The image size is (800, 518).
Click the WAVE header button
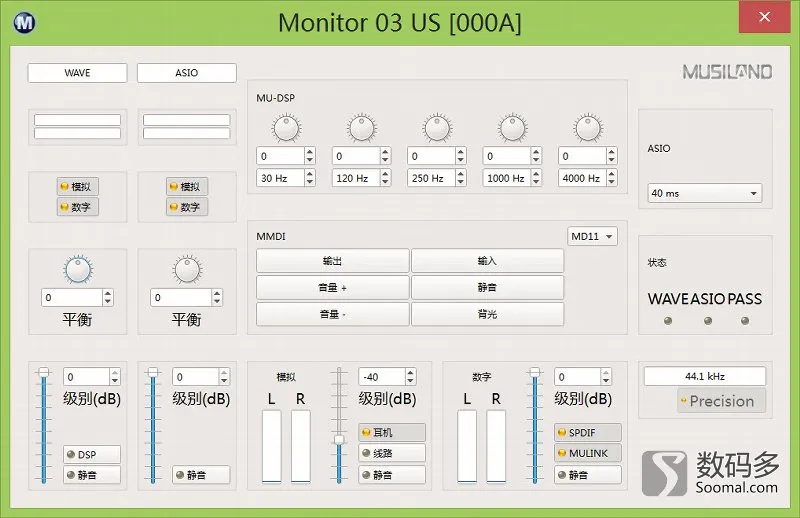coord(78,72)
